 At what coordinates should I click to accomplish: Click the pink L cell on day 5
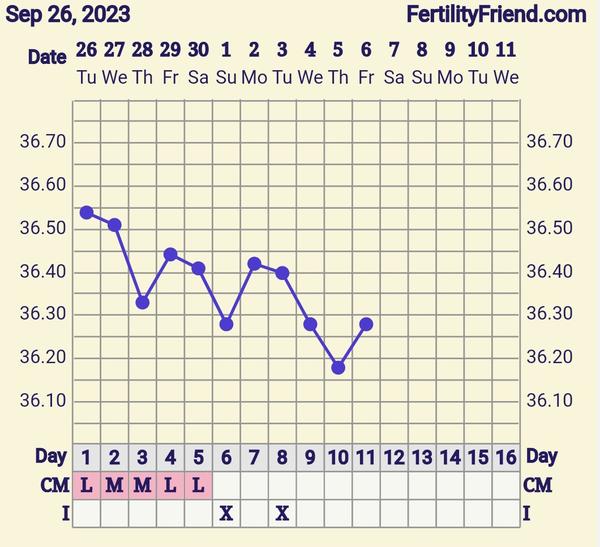(x=198, y=486)
